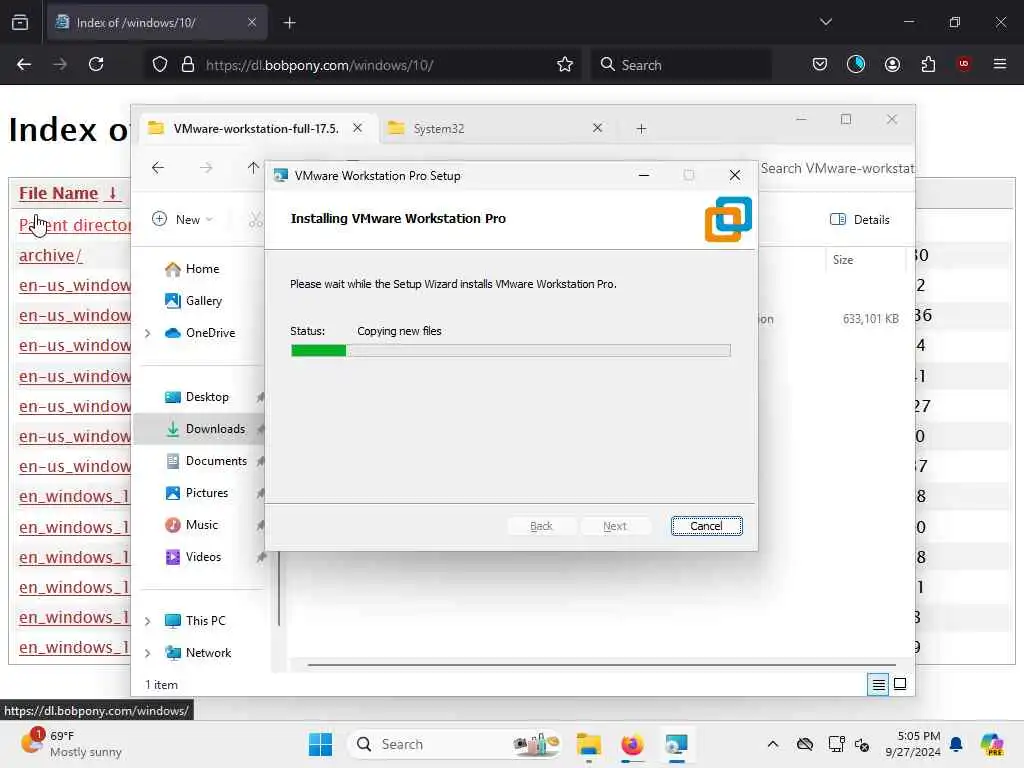Minimize the VMware Workstation Pro Setup dialog
Screen dimensions: 1024x768
644,176
